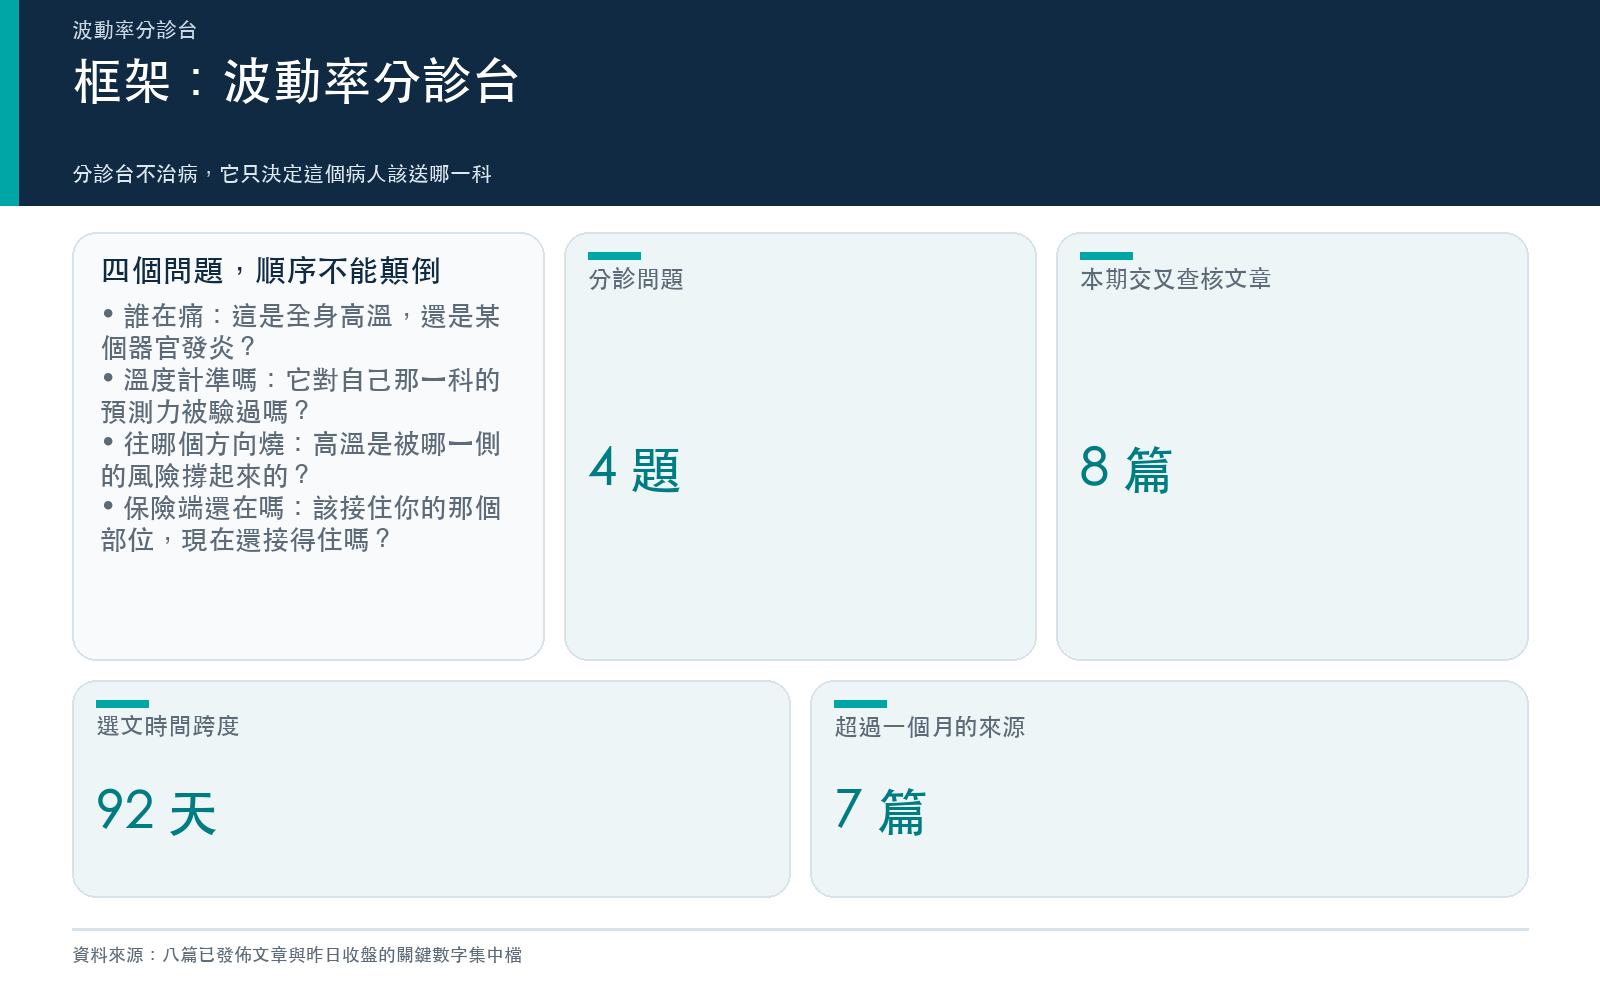
Task: Click the footer source note 資料來源
Action: click(x=297, y=955)
